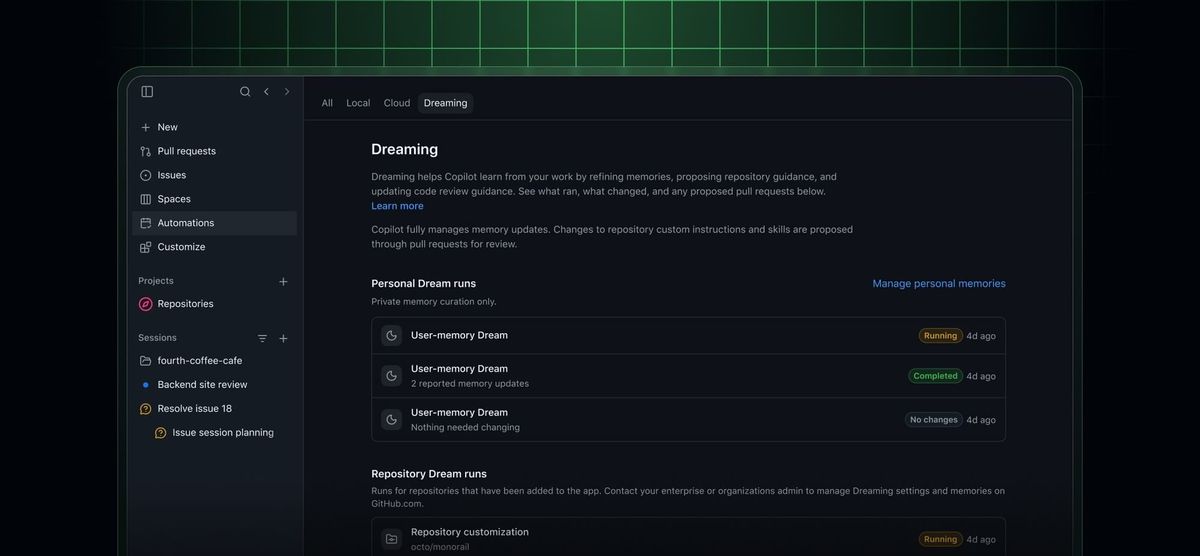1200x556 pixels.
Task: Click the octo/monorail repository text
Action: pos(440,547)
